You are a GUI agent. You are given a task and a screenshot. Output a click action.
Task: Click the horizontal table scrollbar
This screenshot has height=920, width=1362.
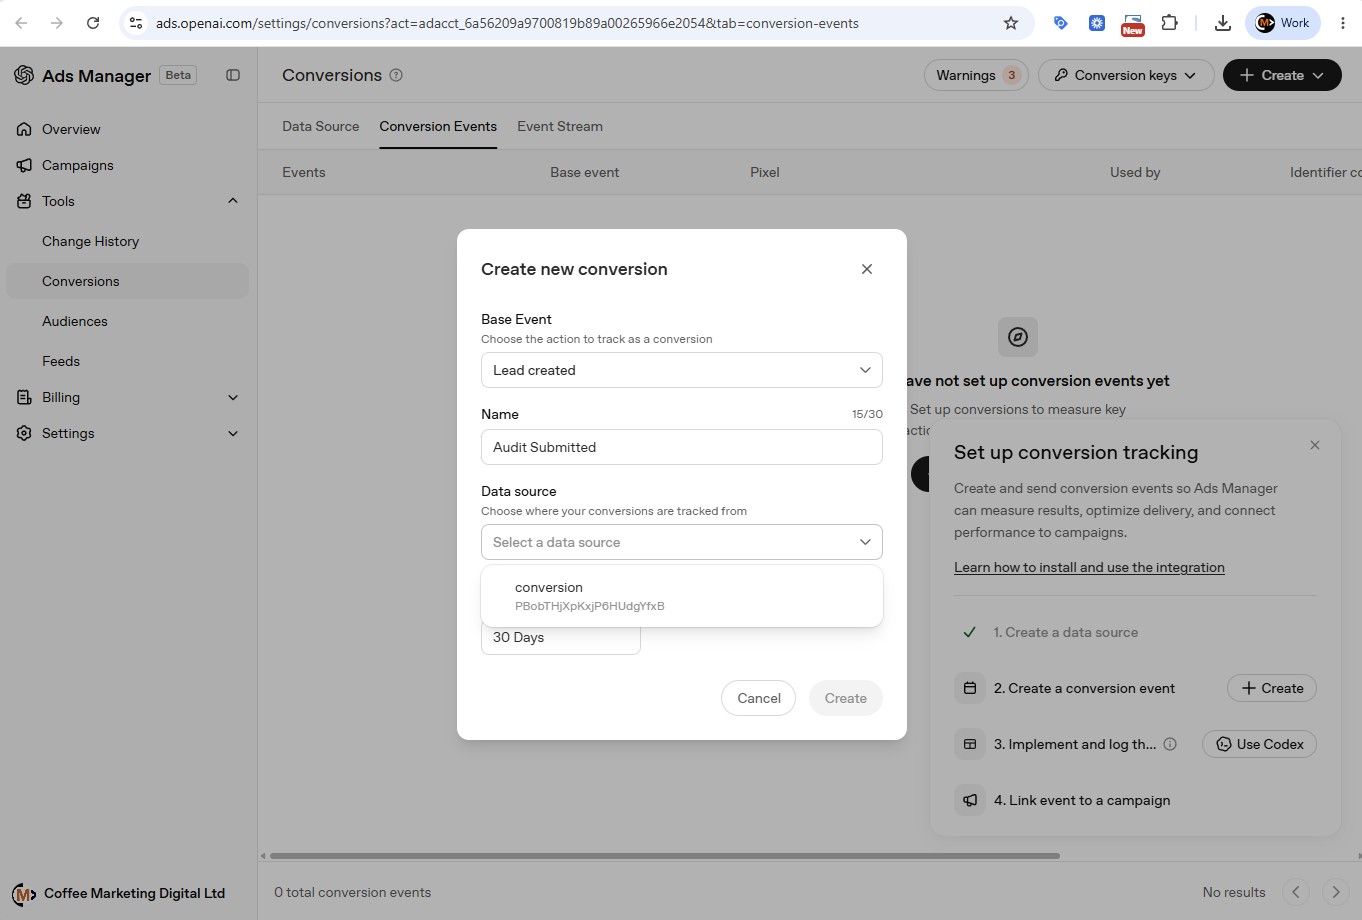pos(664,856)
